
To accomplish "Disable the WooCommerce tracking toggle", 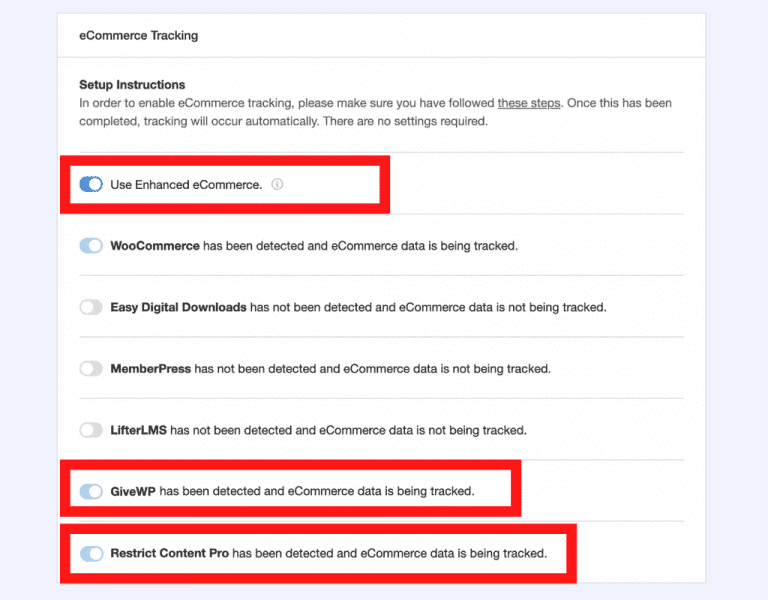I will point(91,245).
